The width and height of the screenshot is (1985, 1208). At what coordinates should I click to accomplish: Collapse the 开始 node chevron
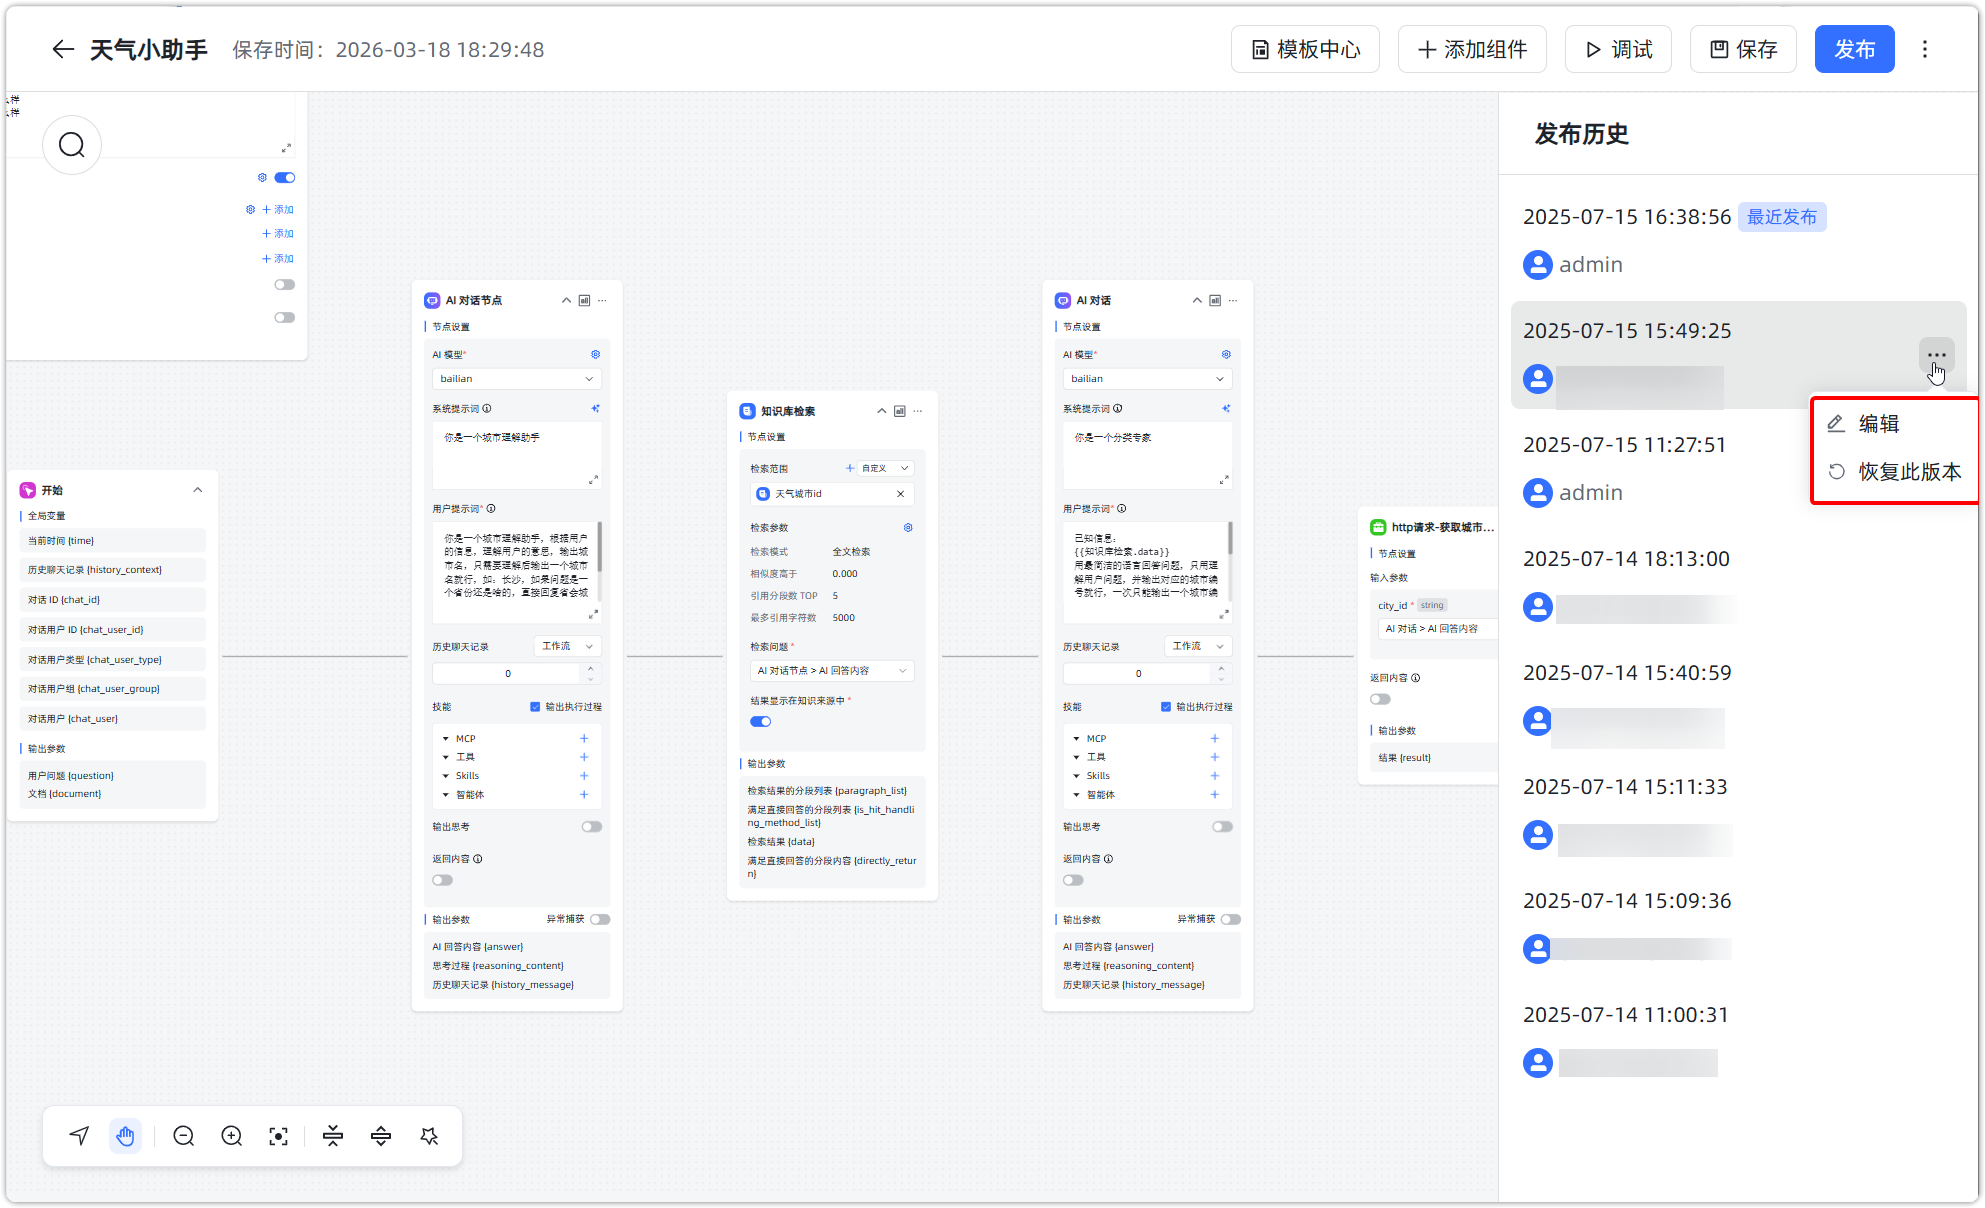198,490
